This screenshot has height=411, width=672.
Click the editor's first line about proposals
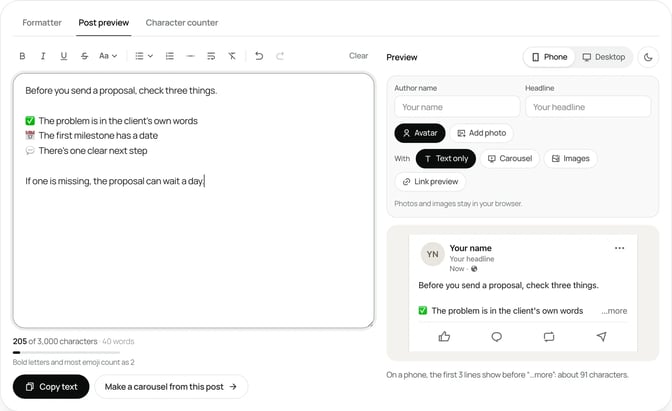[x=121, y=90]
